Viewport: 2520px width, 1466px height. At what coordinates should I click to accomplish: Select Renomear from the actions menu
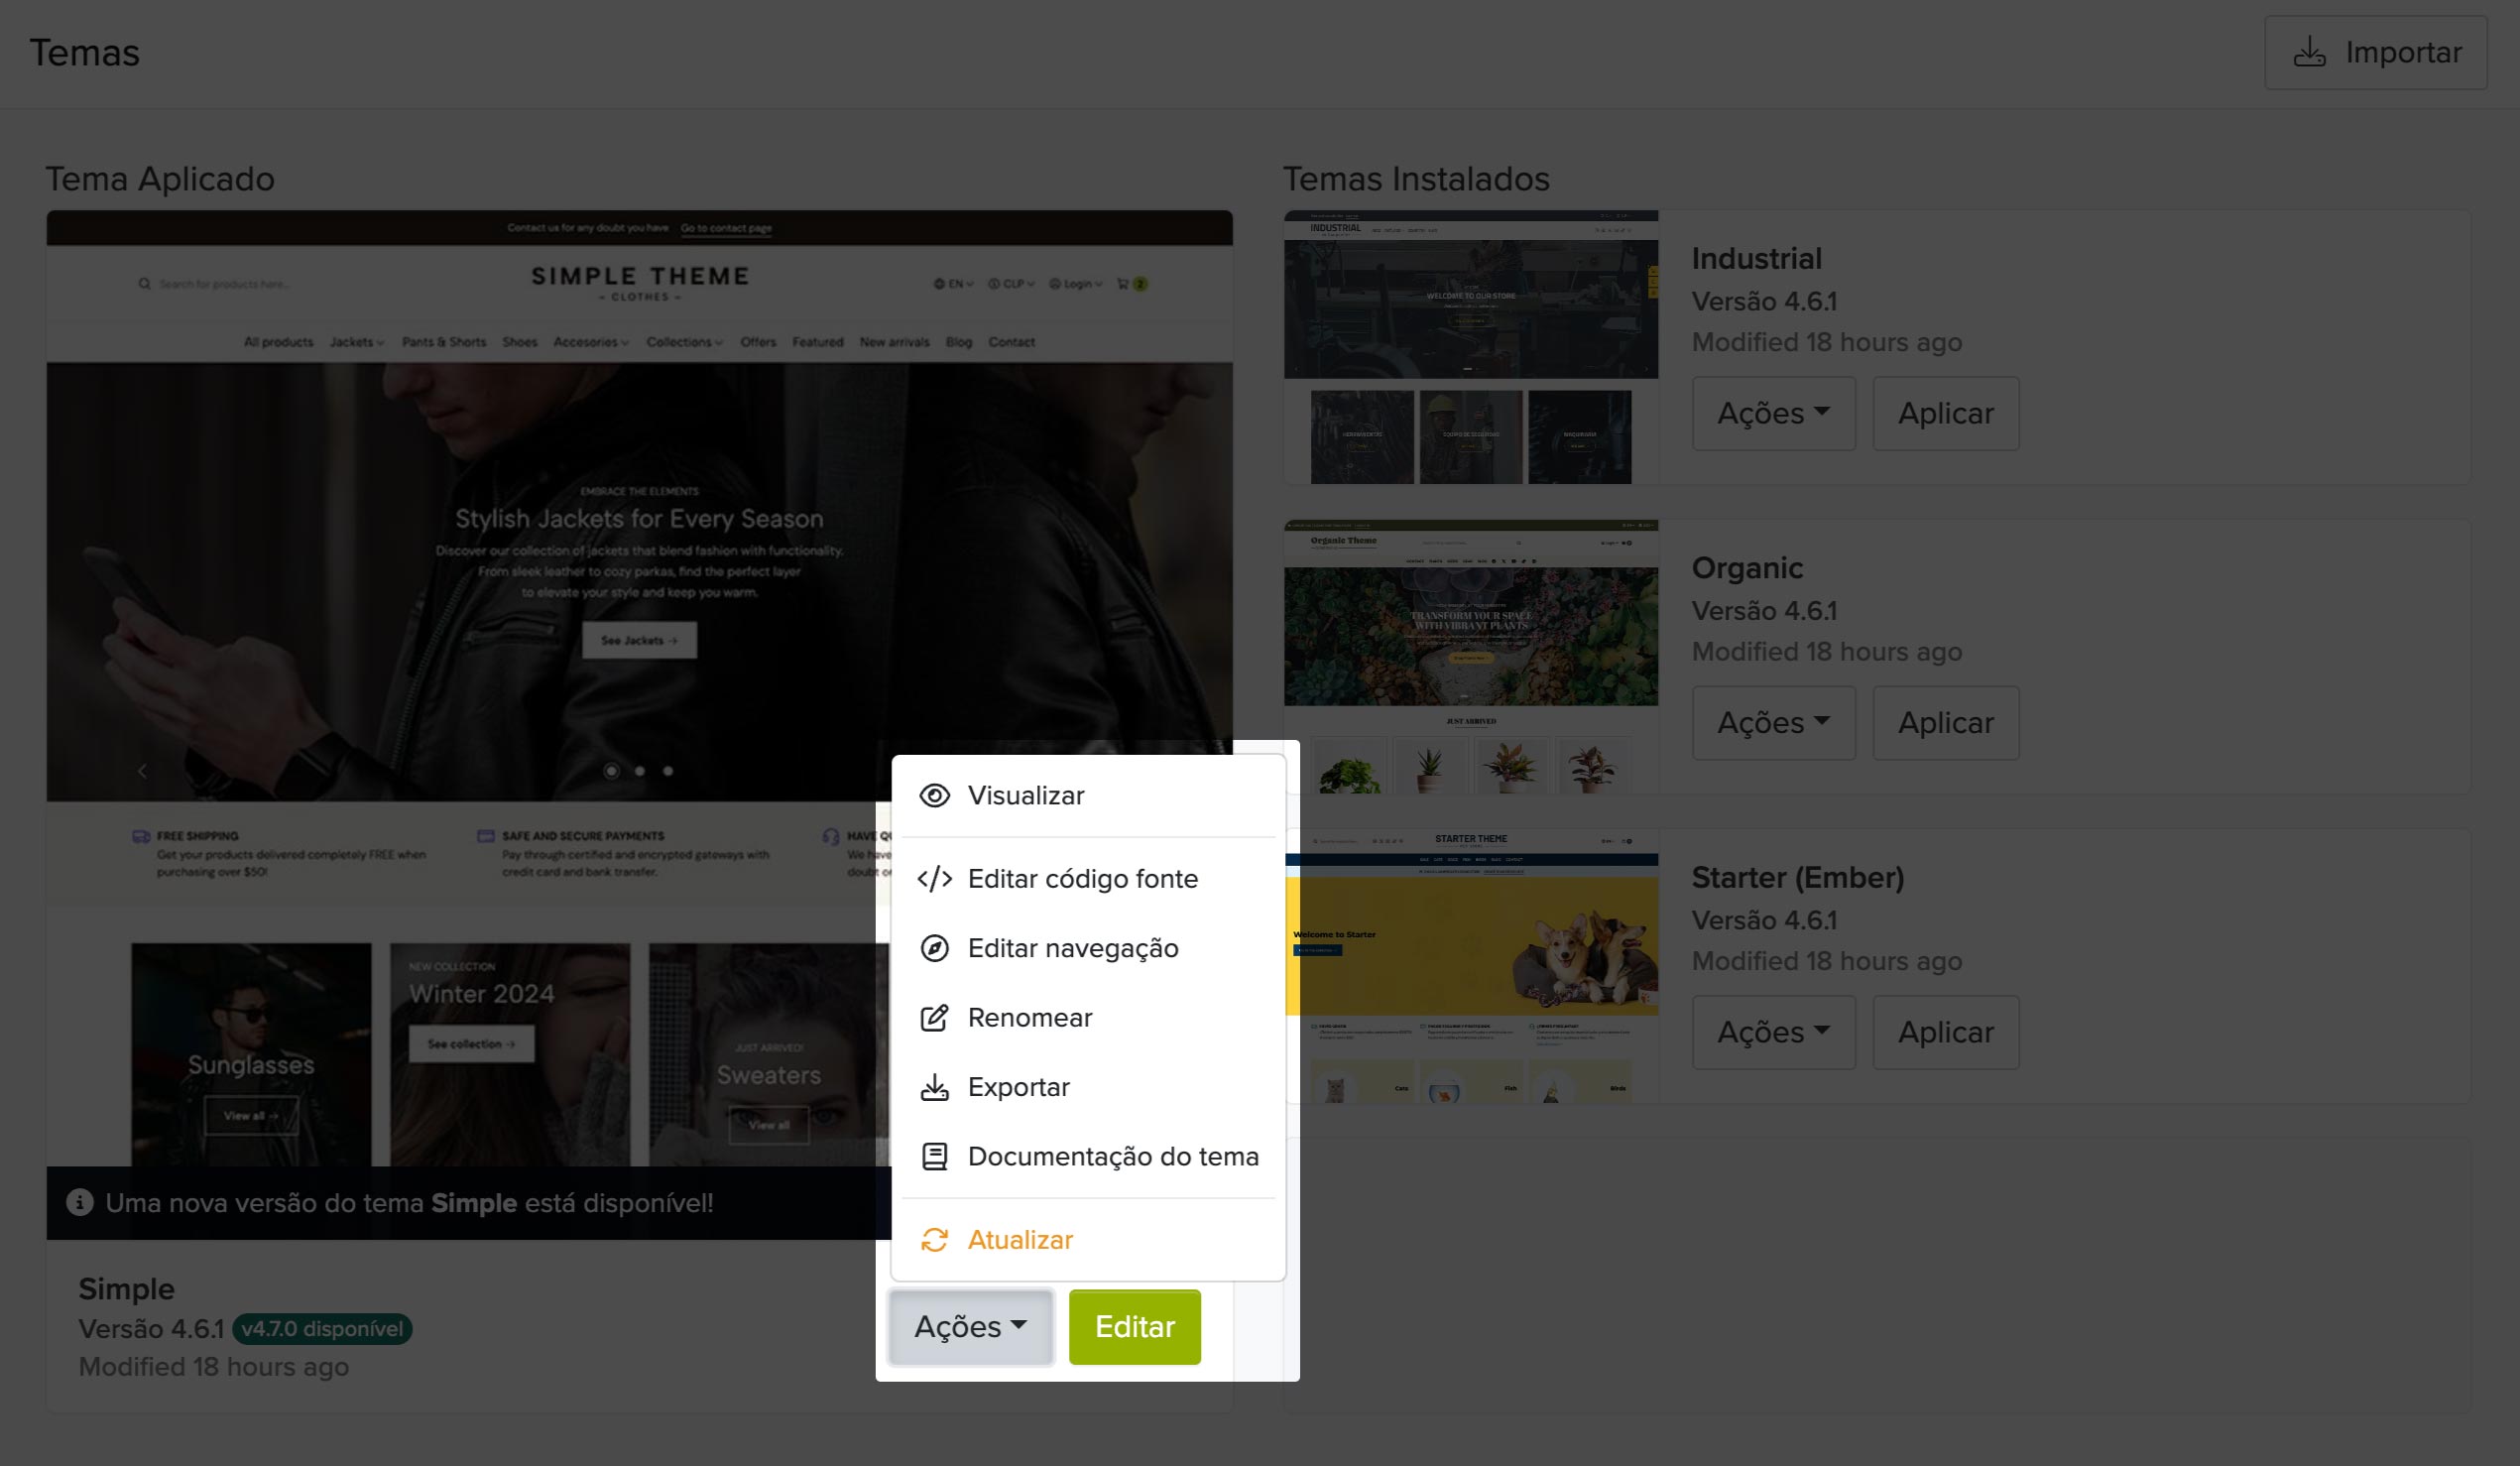1029,1018
